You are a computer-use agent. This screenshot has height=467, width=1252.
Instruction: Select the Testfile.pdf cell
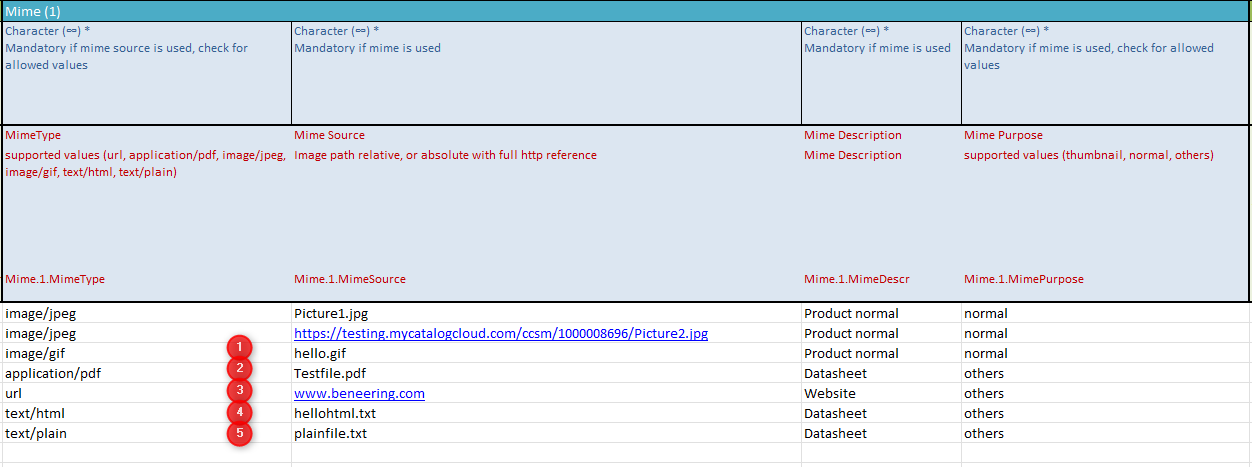(326, 373)
